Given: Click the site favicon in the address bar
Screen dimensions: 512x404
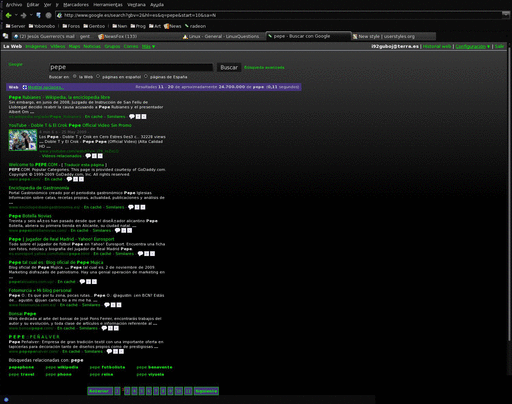Looking at the screenshot, I should tap(60, 15).
